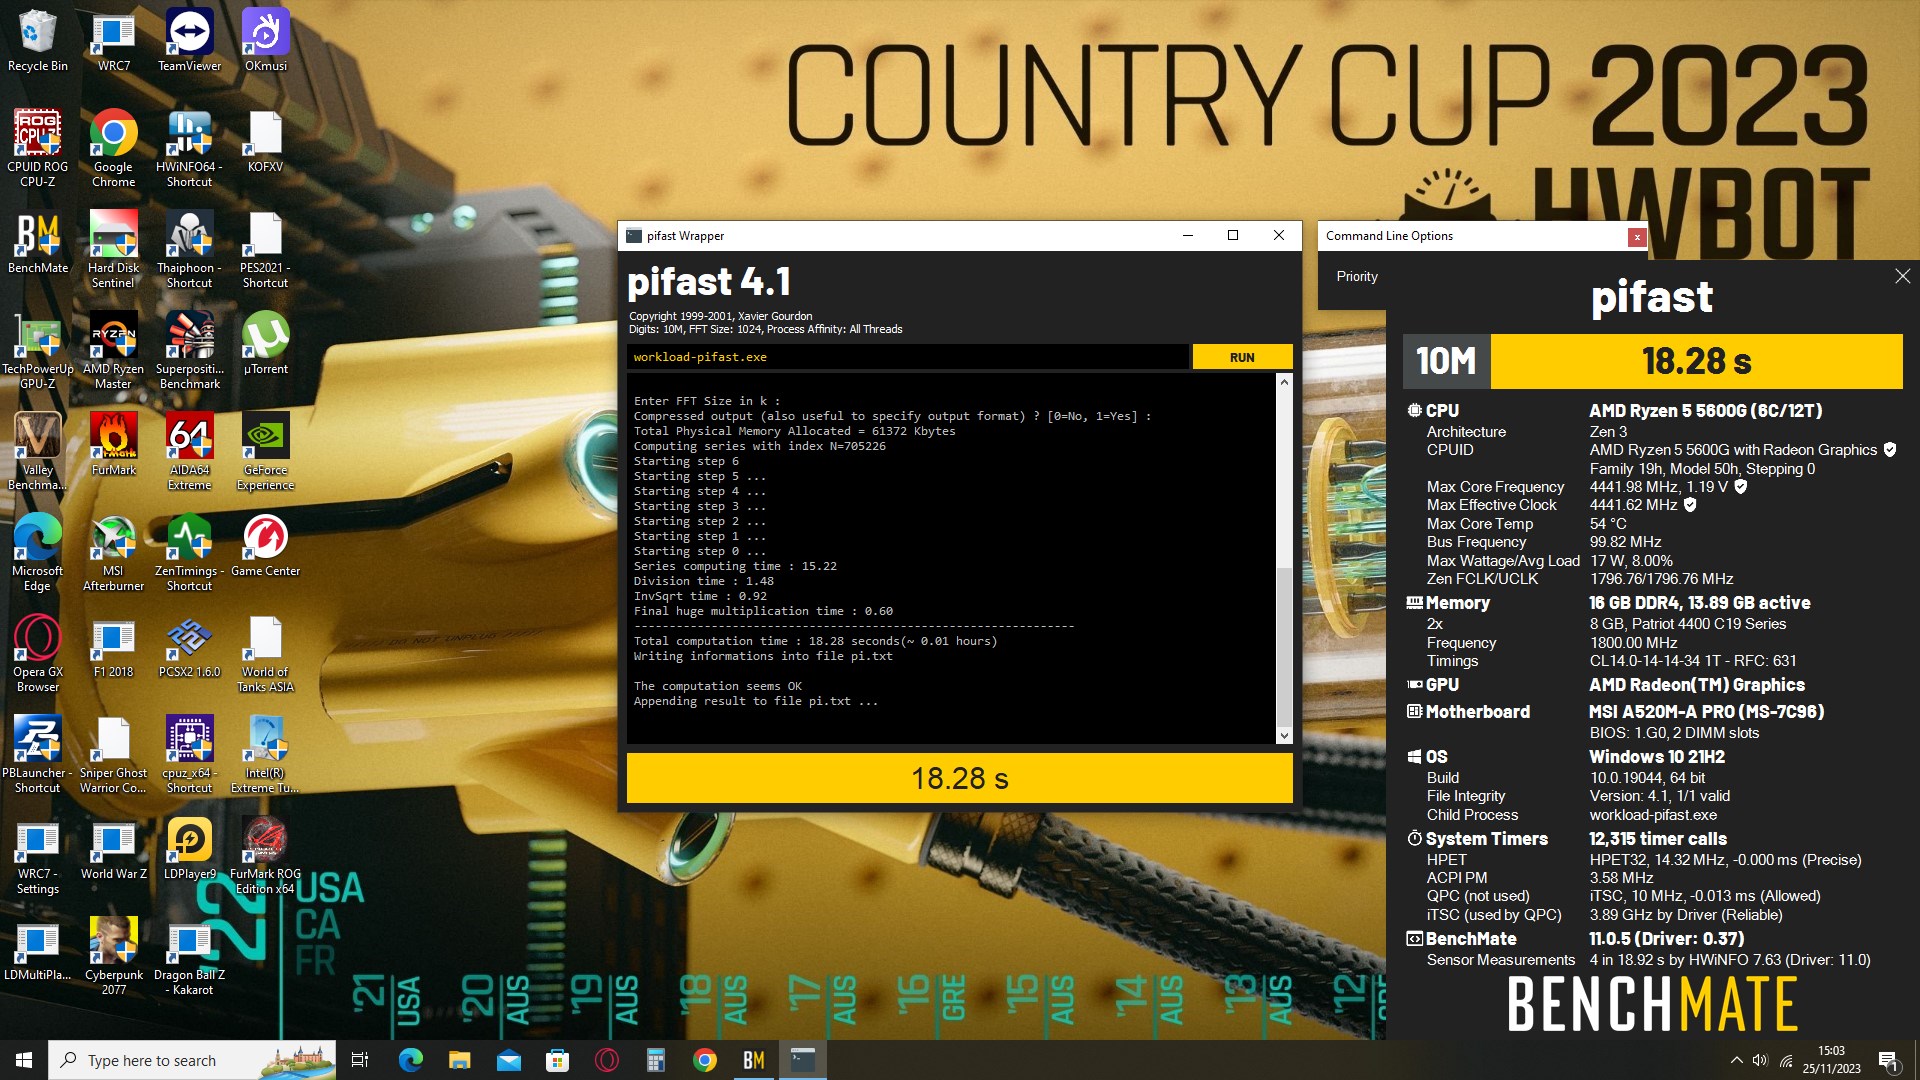Screen dimensions: 1920x1080
Task: Open ZenTimings shortcut on desktop
Action: coord(189,551)
